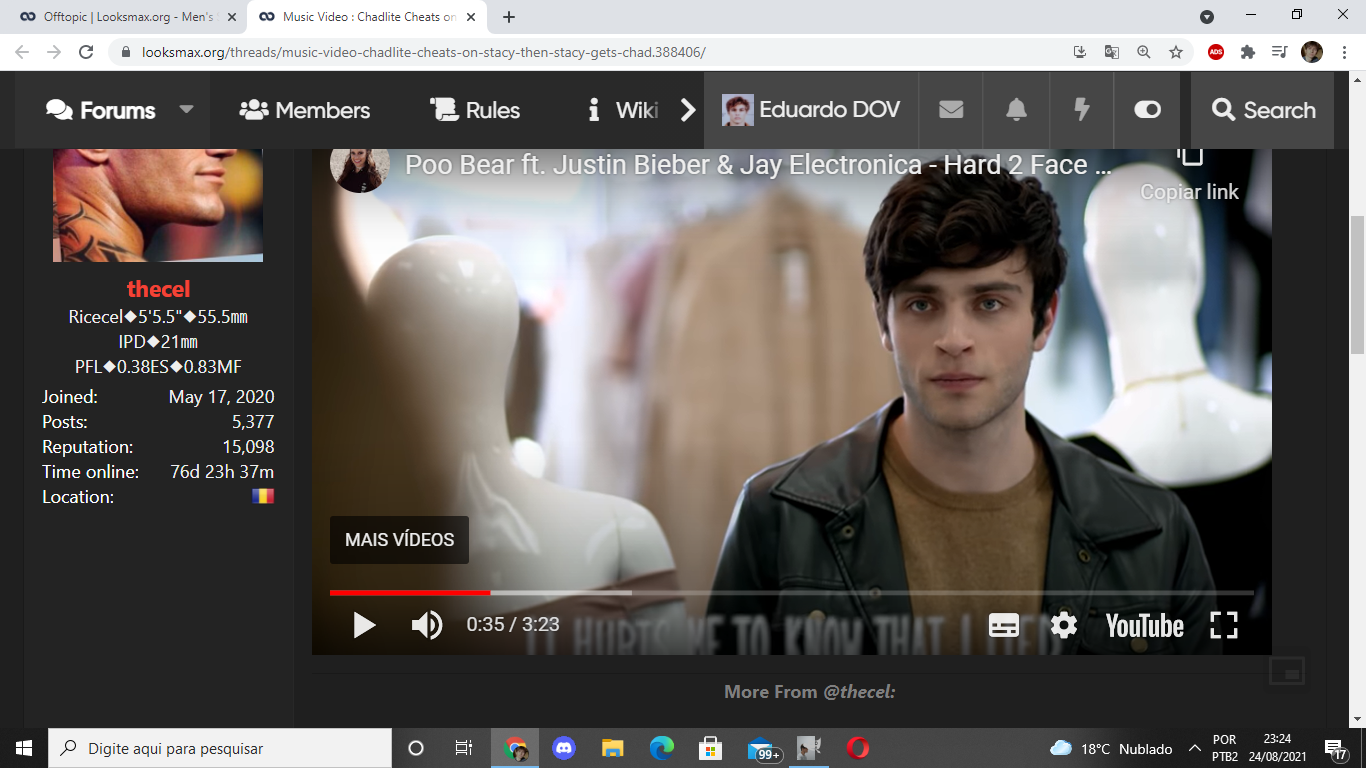
Task: Open a new browser tab
Action: tap(509, 17)
